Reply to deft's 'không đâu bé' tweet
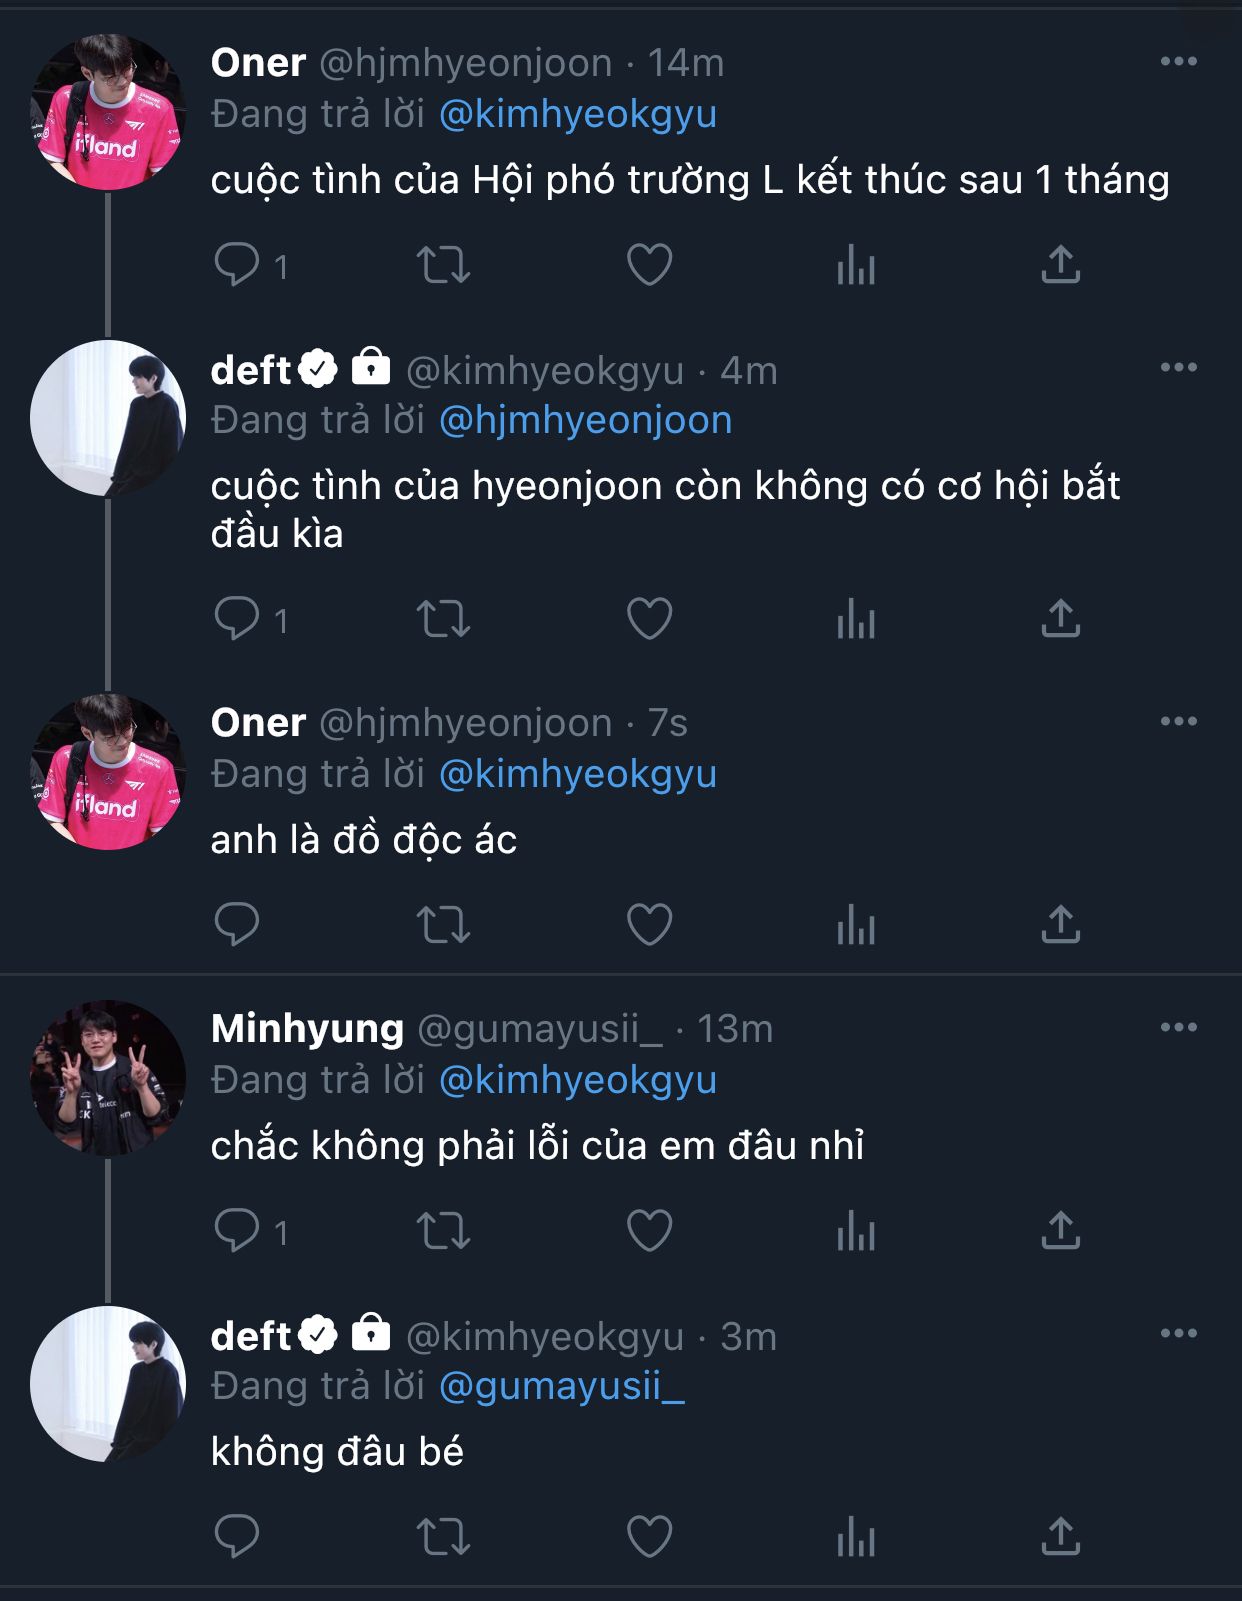This screenshot has width=1242, height=1601. tap(237, 1537)
